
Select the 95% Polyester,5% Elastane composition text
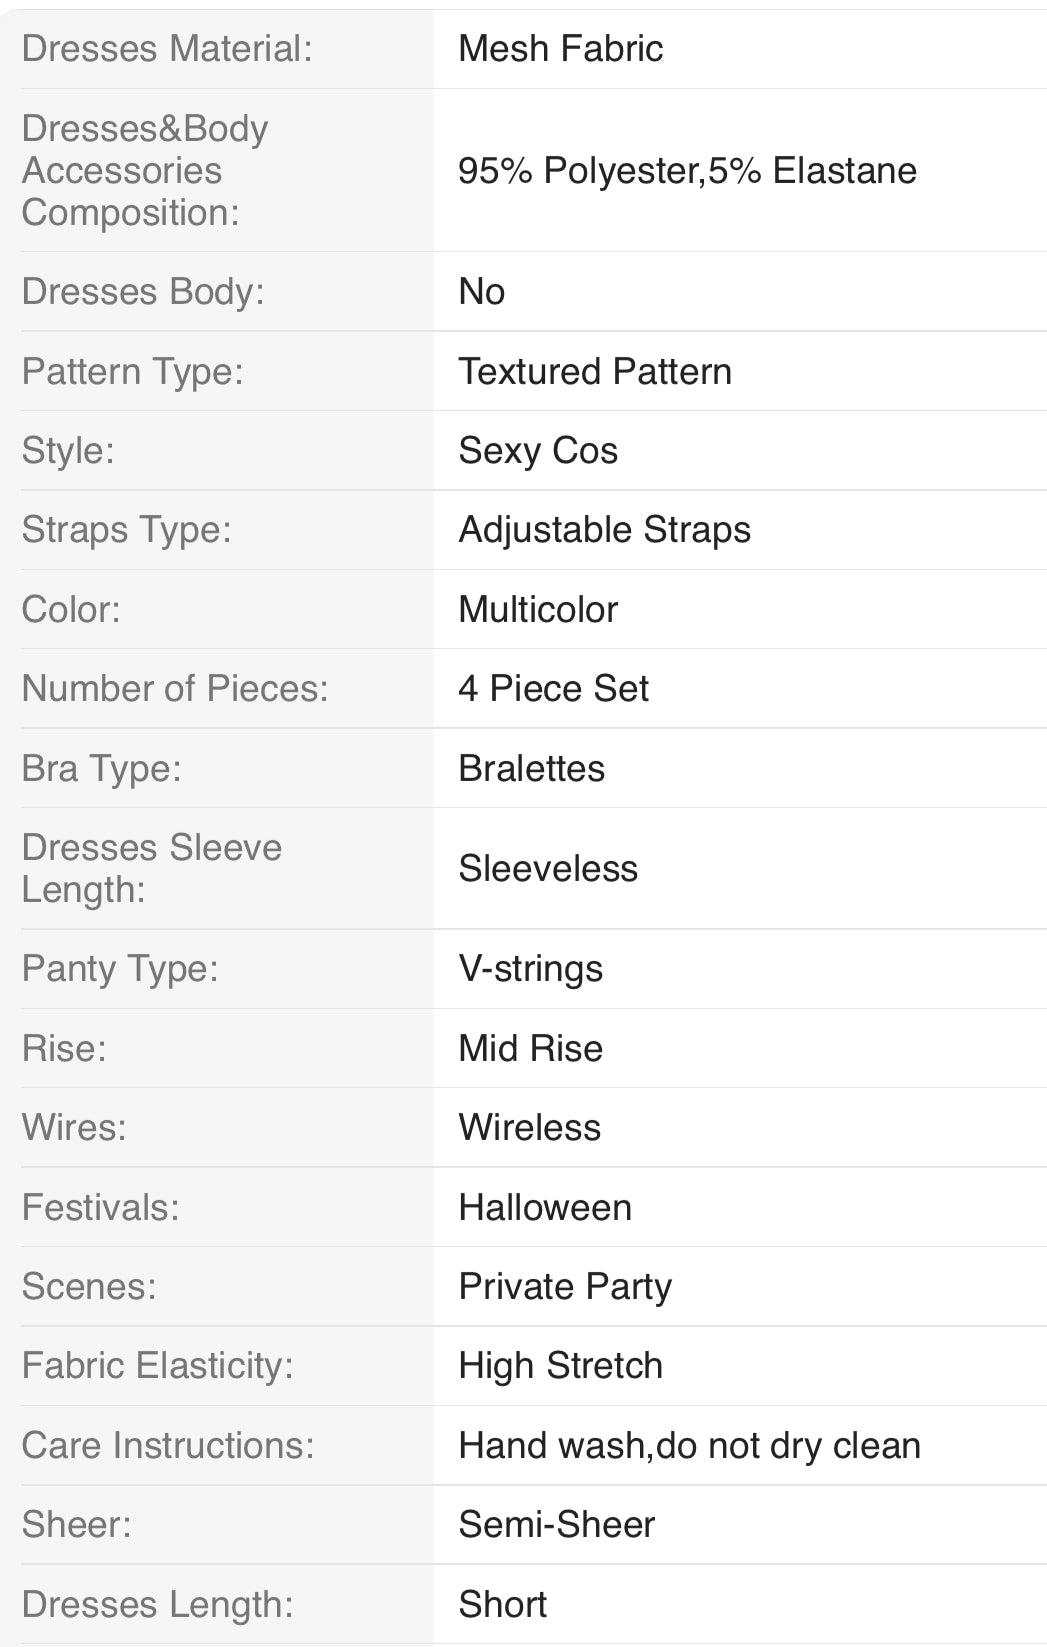(x=687, y=171)
